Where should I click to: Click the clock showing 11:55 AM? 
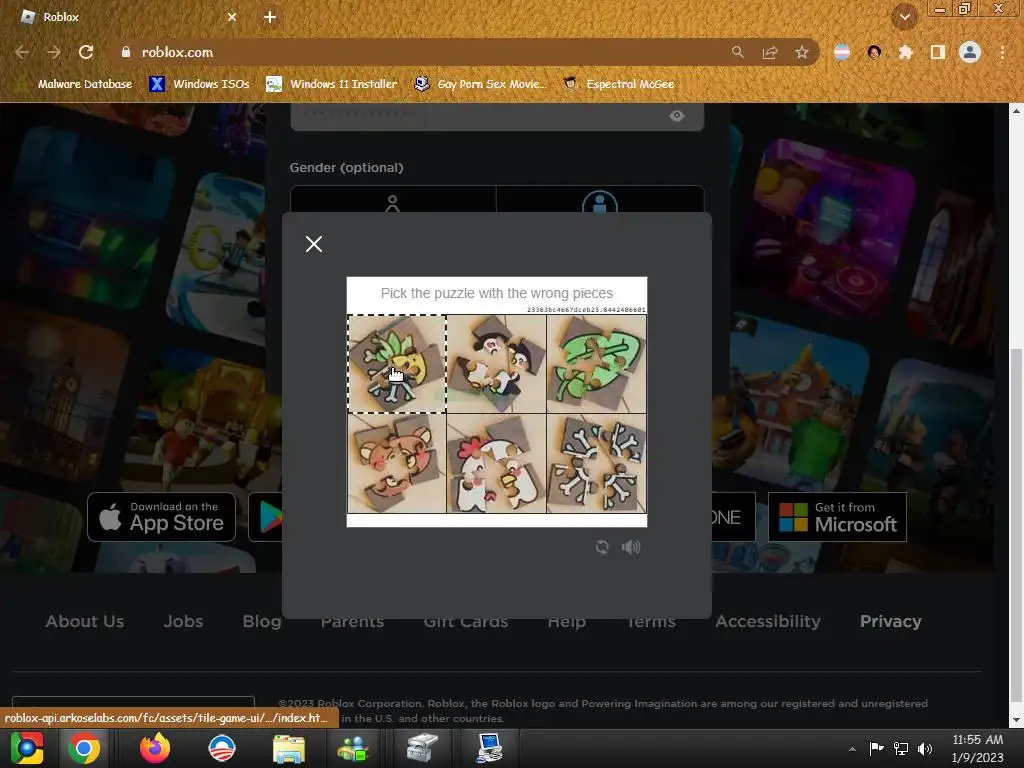977,748
